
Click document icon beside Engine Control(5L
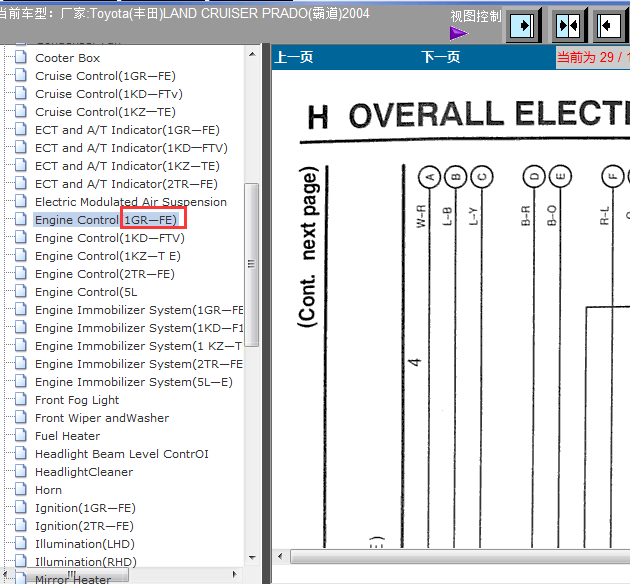coord(20,291)
